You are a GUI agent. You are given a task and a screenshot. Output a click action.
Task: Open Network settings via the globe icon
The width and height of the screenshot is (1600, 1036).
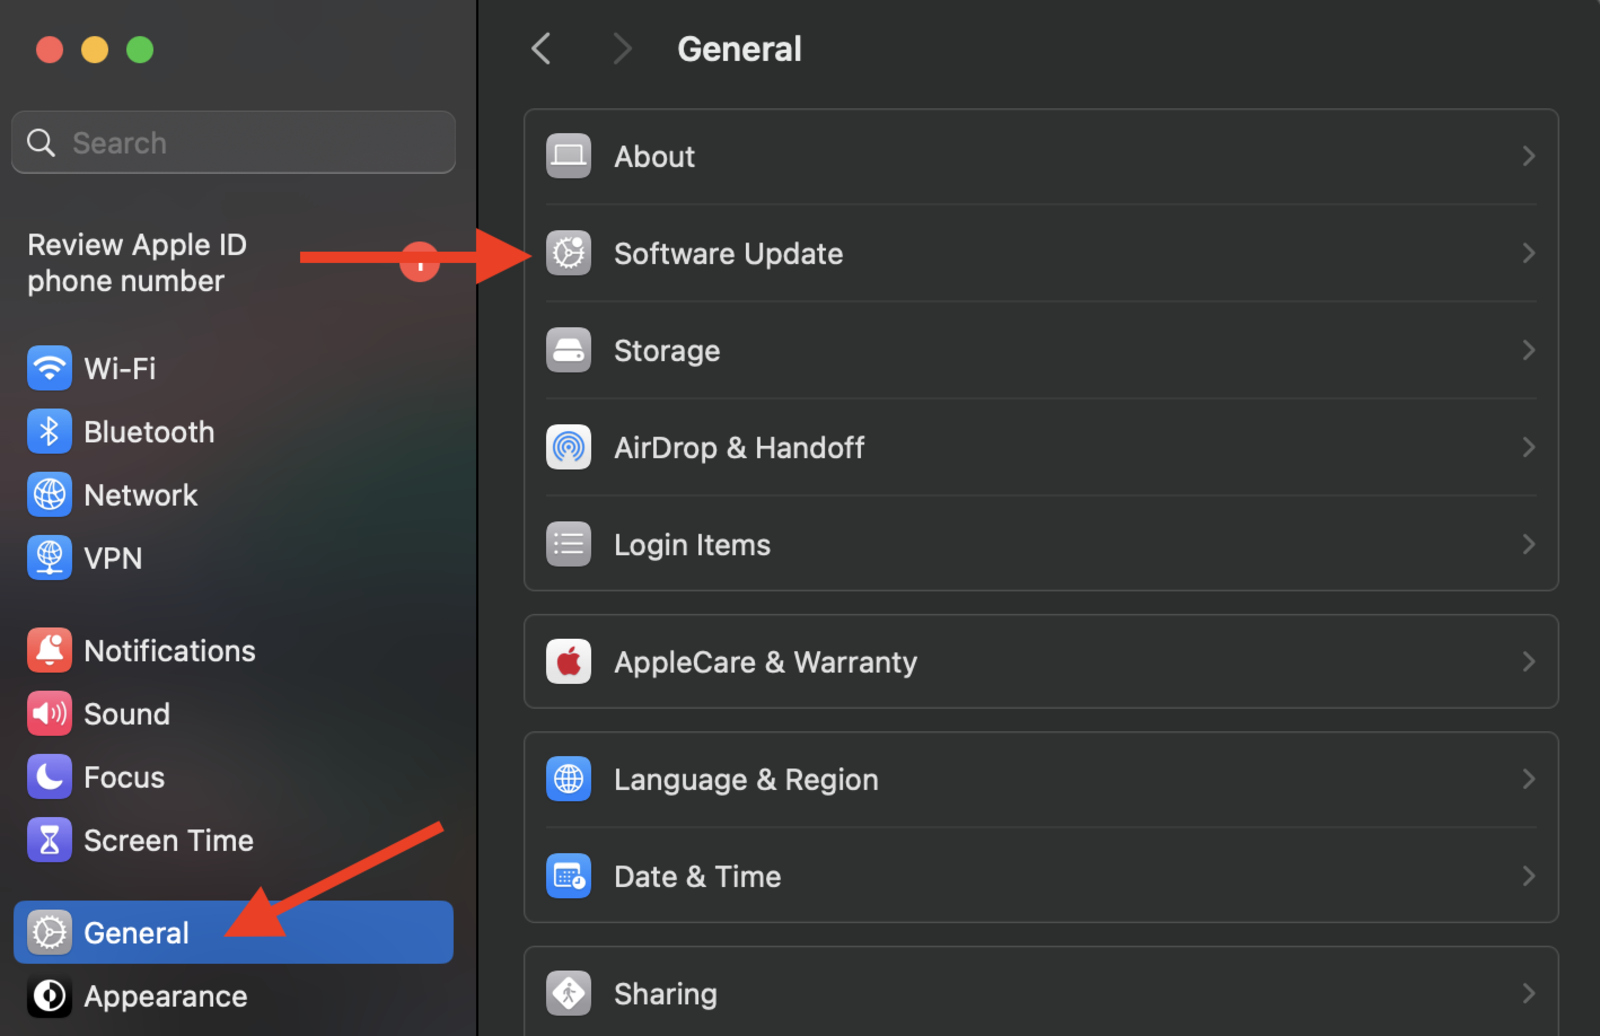coord(49,494)
